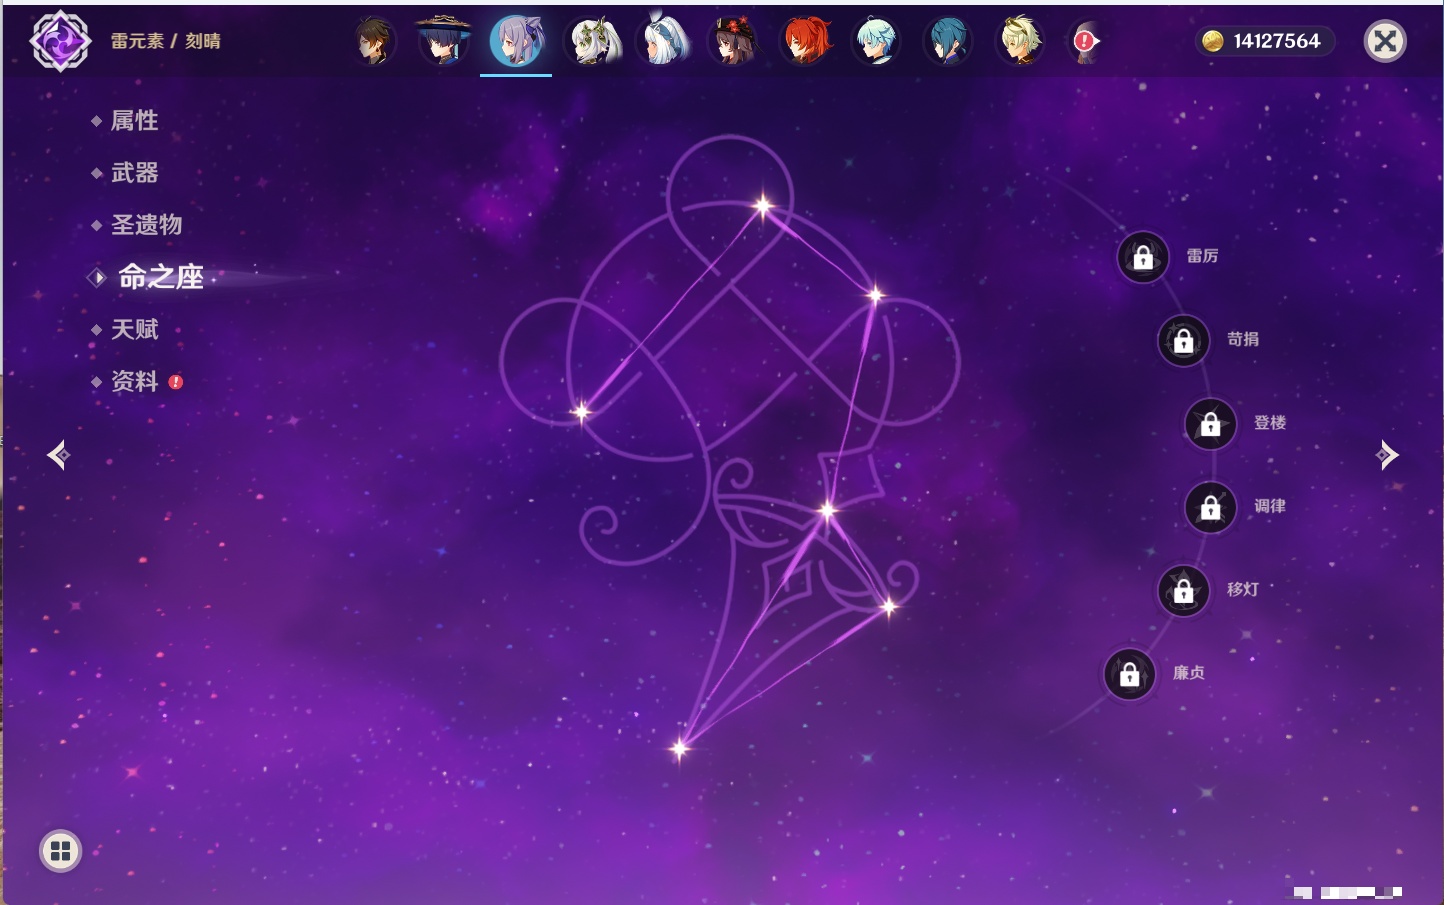
Task: View the locked 雷厉 constellation node
Action: 1143,257
